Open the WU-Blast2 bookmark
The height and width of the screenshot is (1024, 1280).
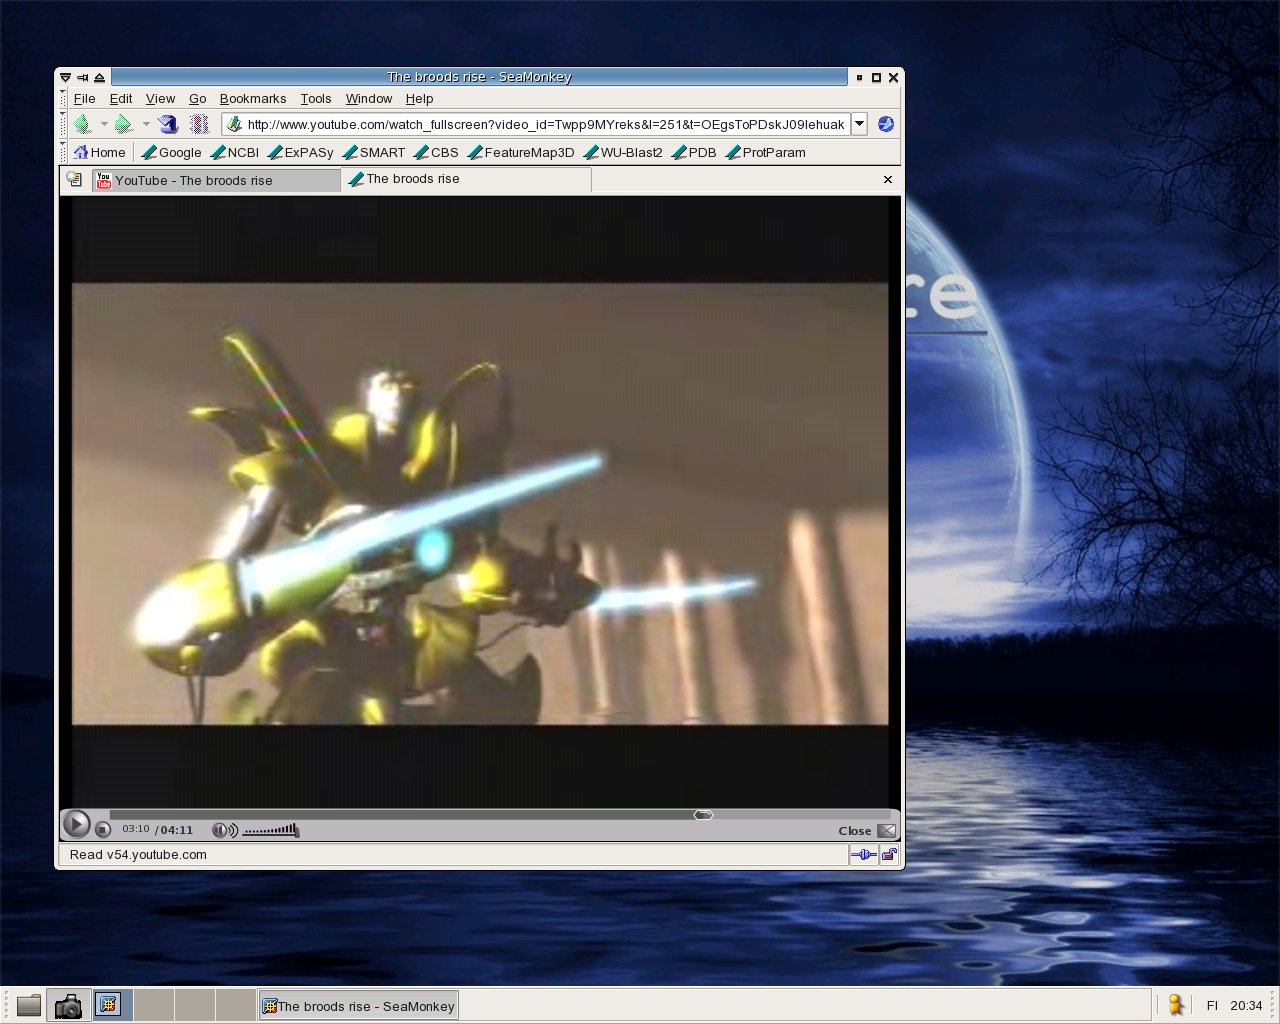623,152
